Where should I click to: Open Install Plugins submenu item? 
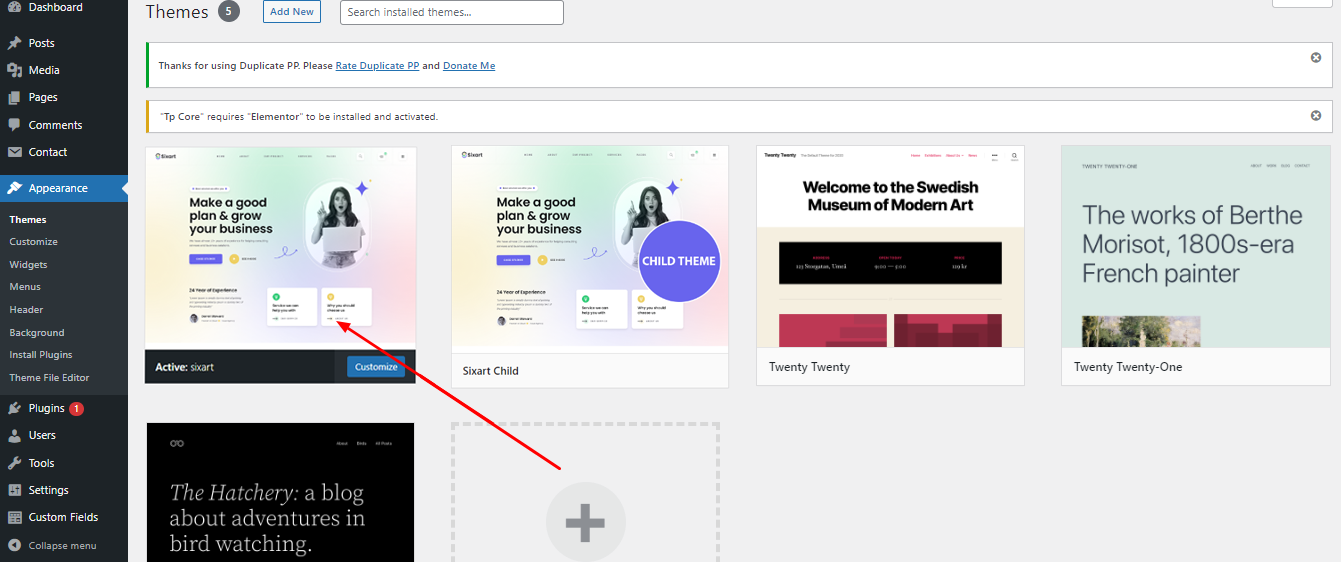41,354
